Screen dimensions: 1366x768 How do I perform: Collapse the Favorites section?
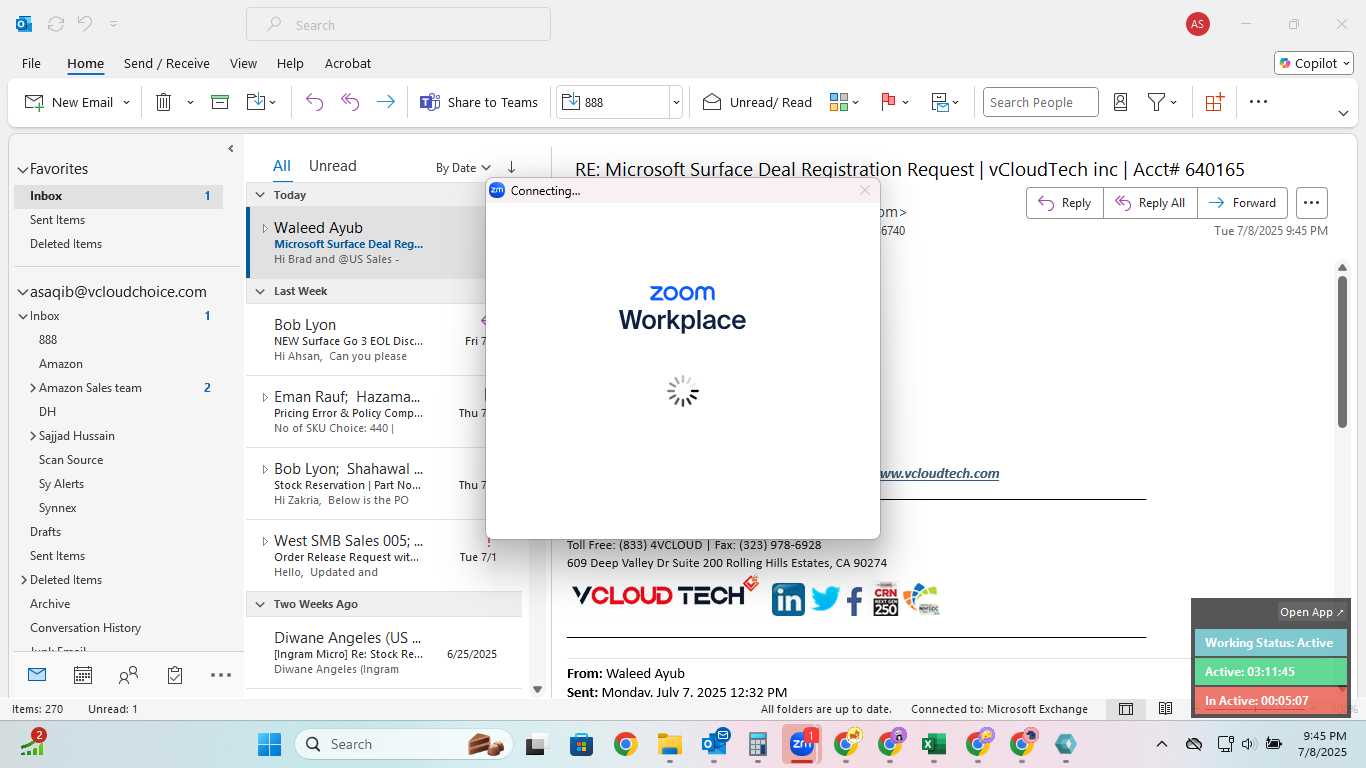pos(22,169)
